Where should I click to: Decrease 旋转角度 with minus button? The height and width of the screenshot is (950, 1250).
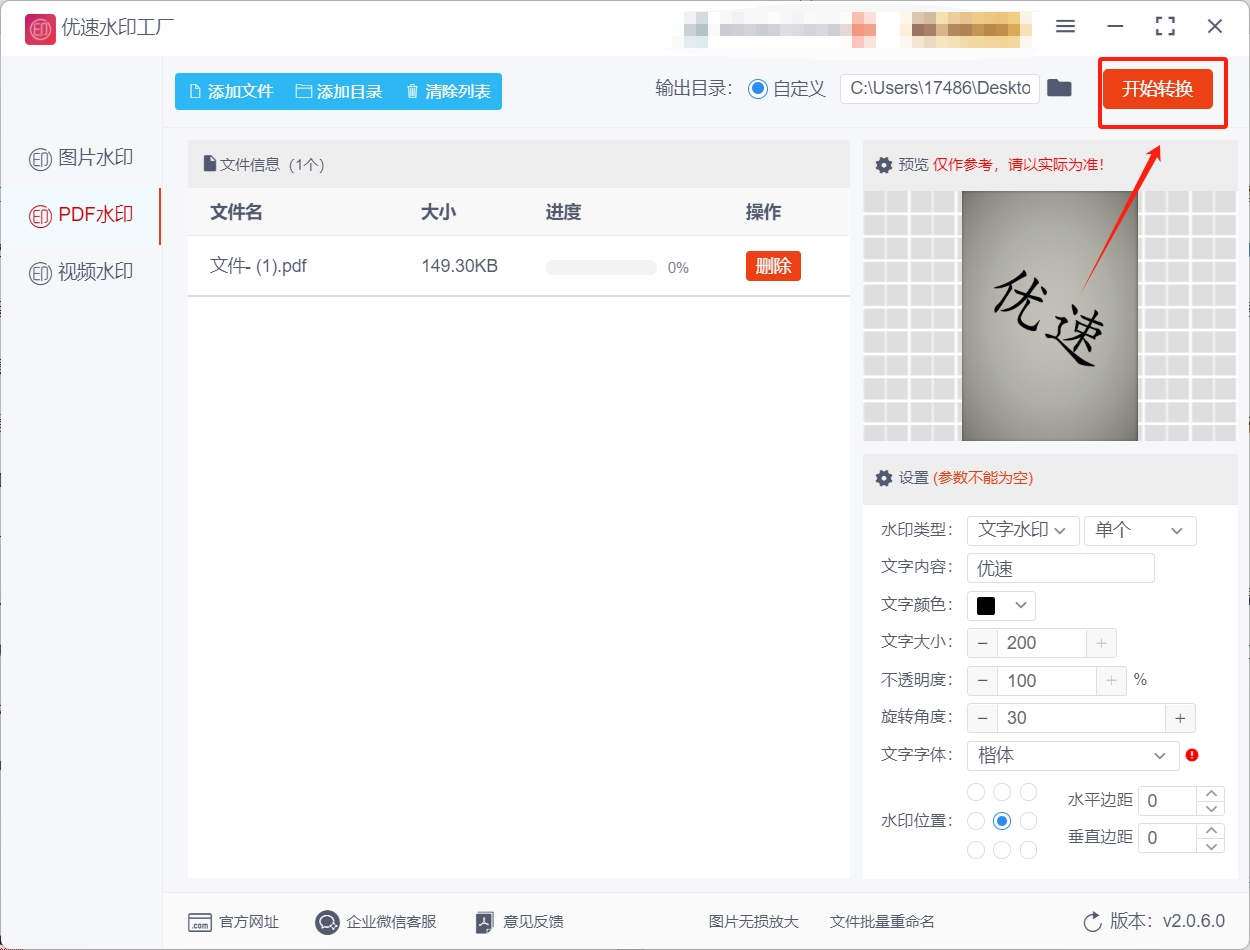coord(982,718)
